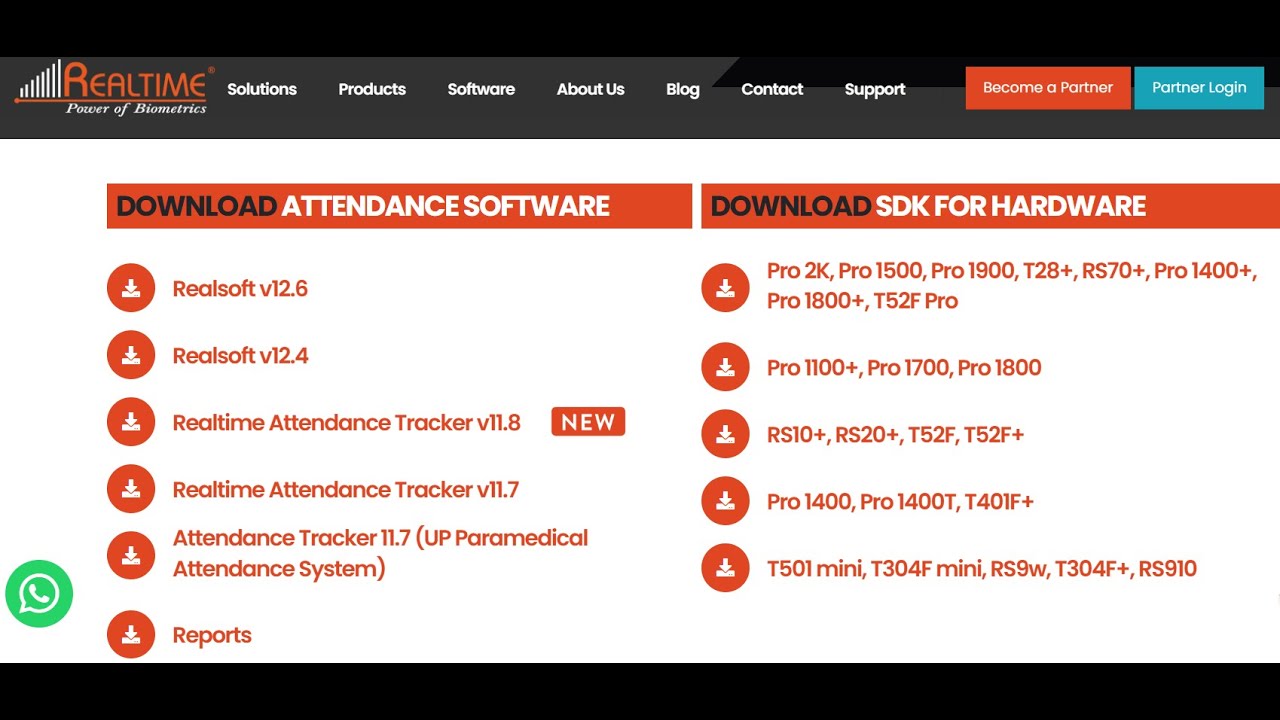Open the Contact page
Screen dimensions: 1280x720
[x=772, y=89]
